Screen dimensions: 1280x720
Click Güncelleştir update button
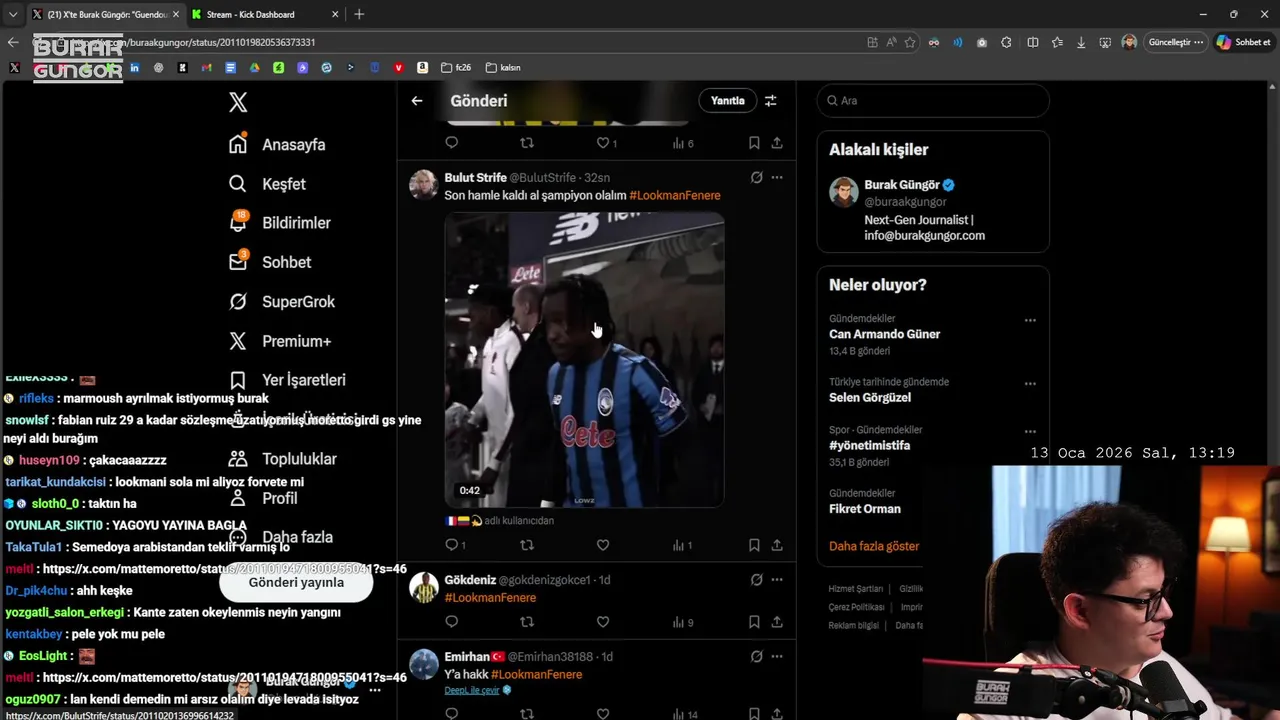coord(1175,42)
